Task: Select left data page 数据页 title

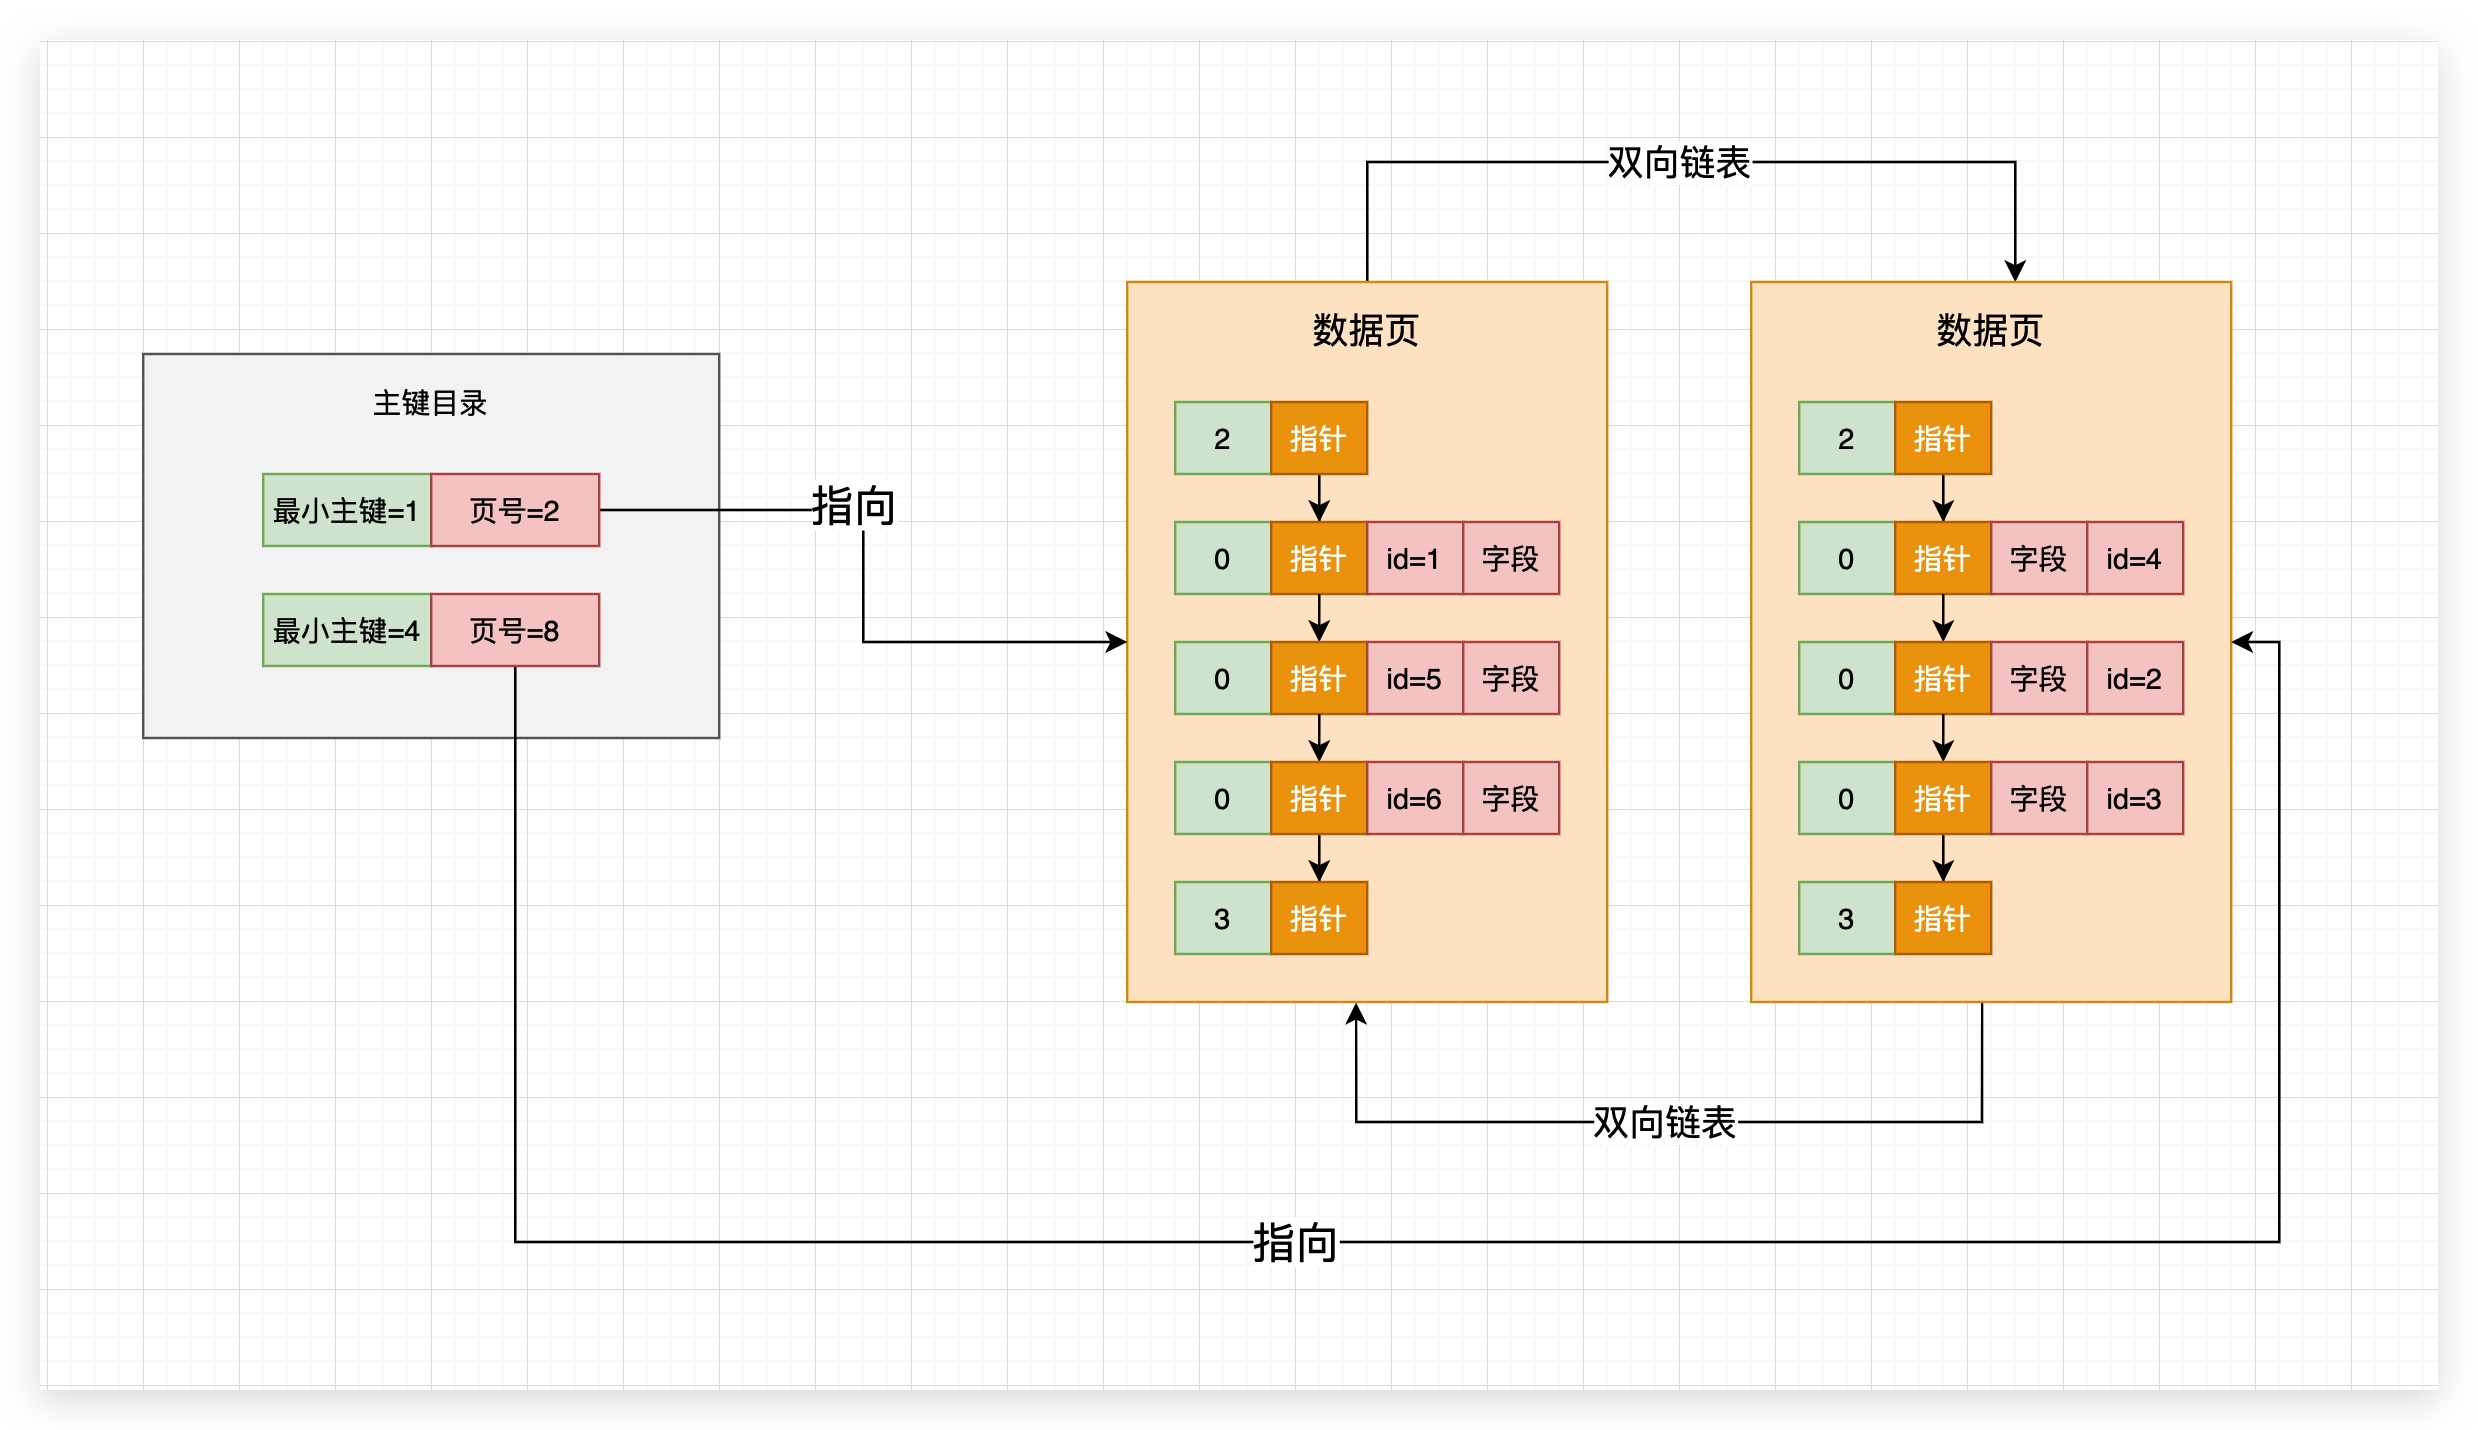Action: click(x=1366, y=330)
